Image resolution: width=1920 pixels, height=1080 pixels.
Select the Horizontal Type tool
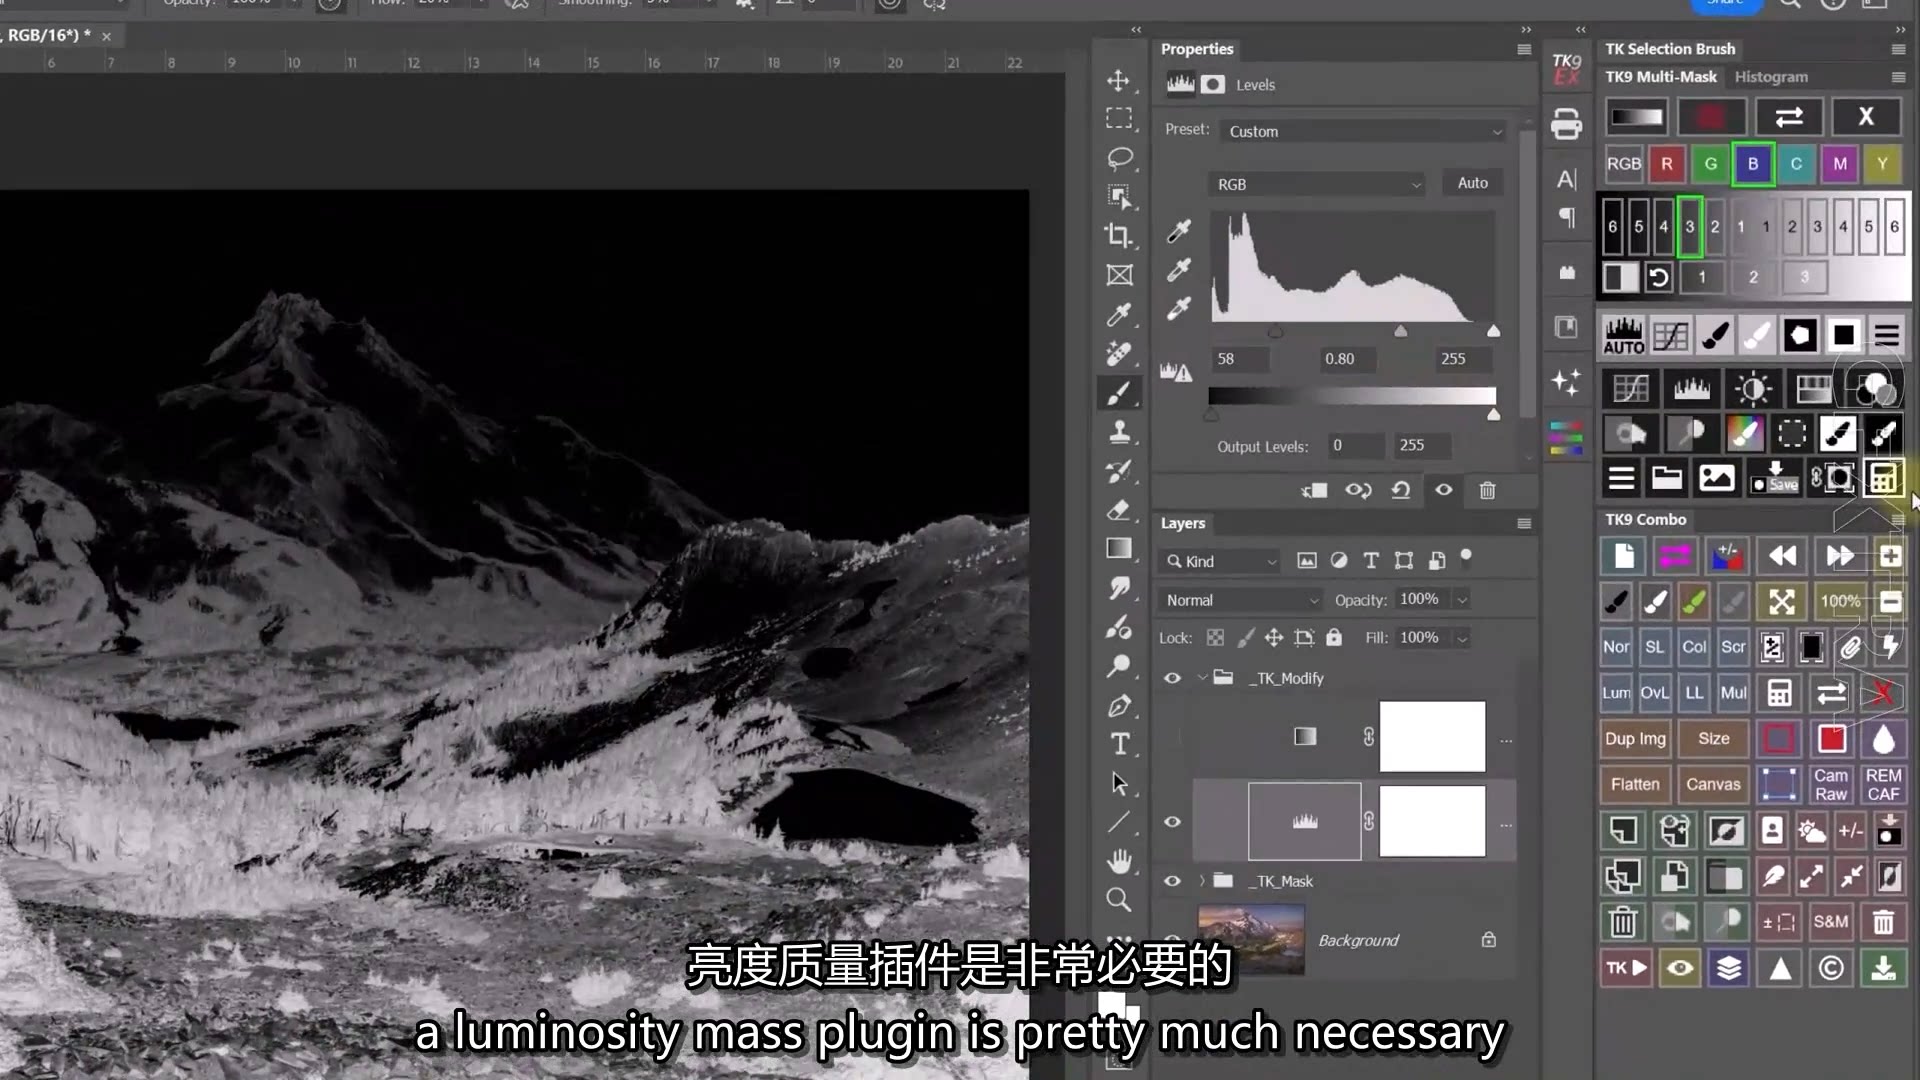[x=1119, y=744]
